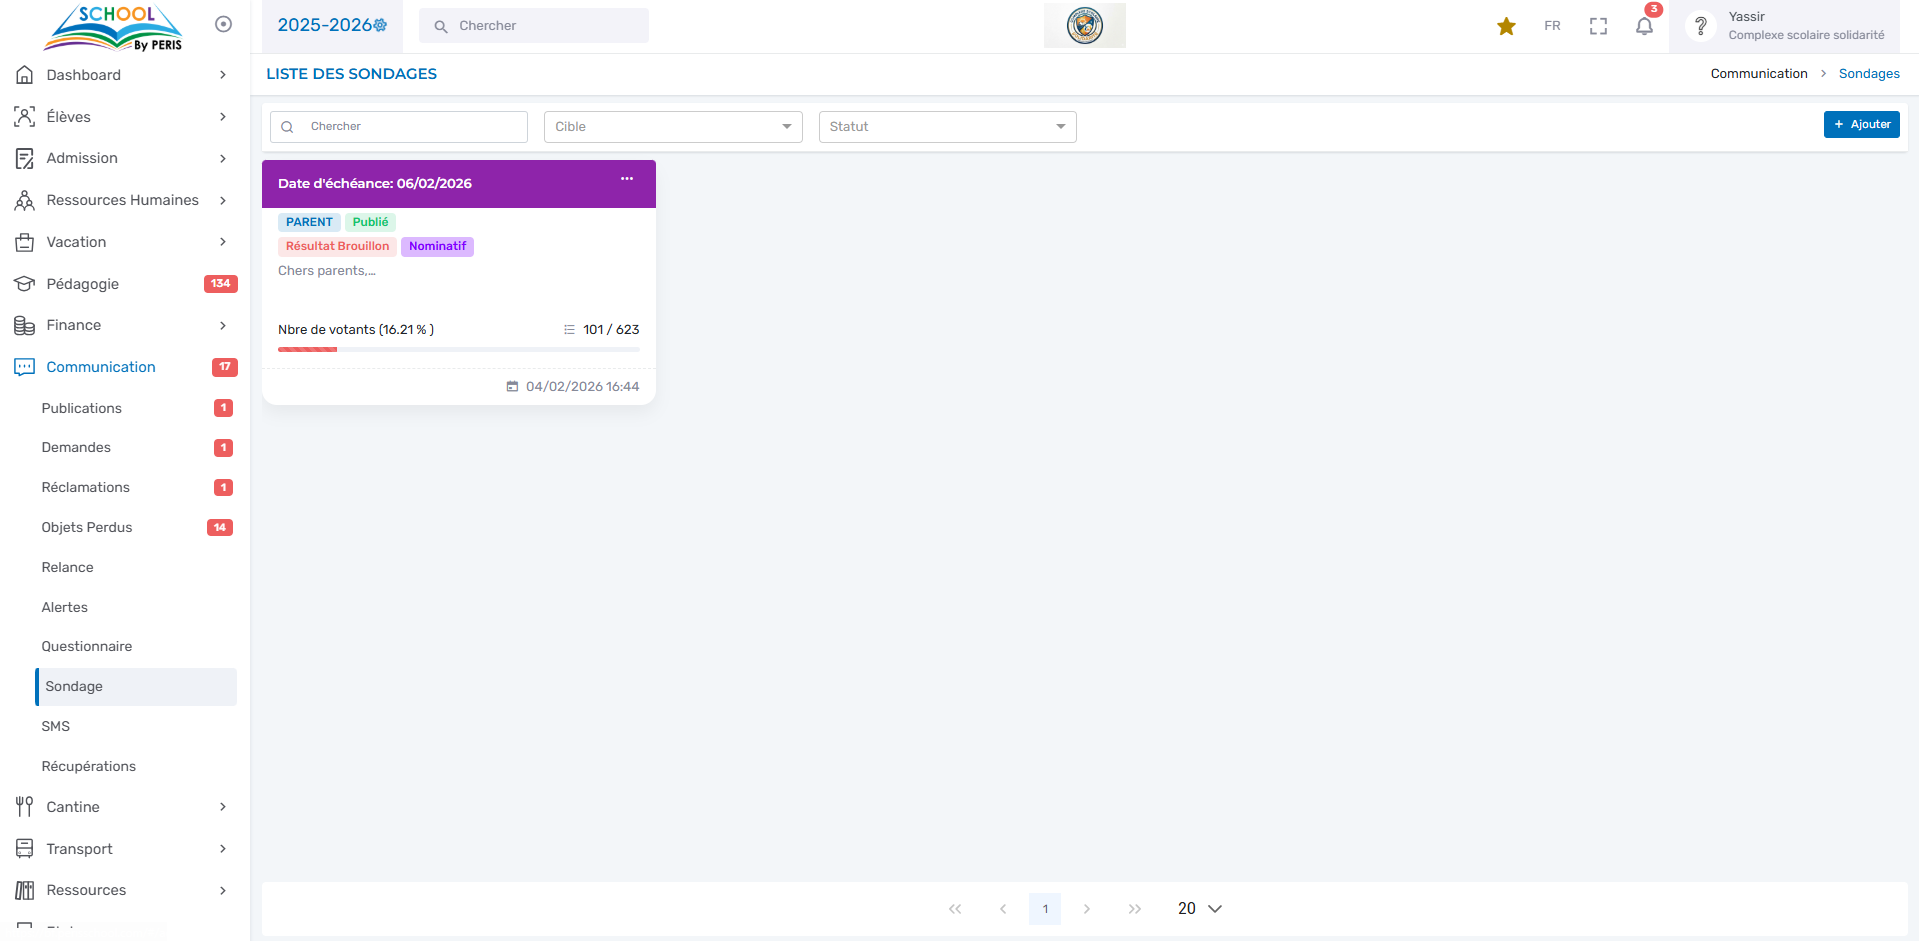Screen dimensions: 1919x941
Task: Open the Cible filter dropdown
Action: [673, 127]
